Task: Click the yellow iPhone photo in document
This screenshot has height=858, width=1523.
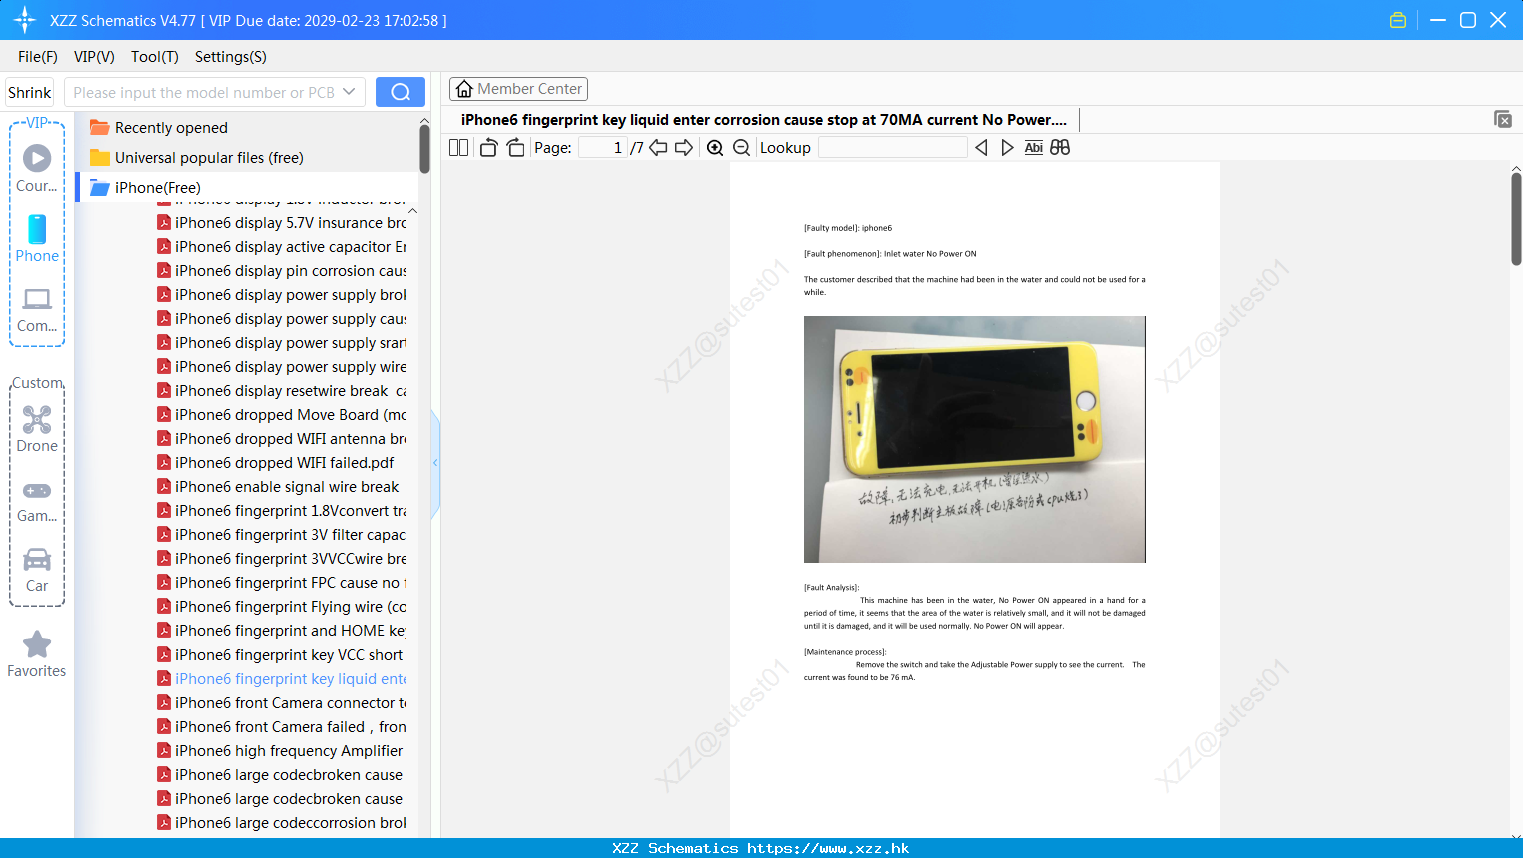Action: (x=974, y=439)
